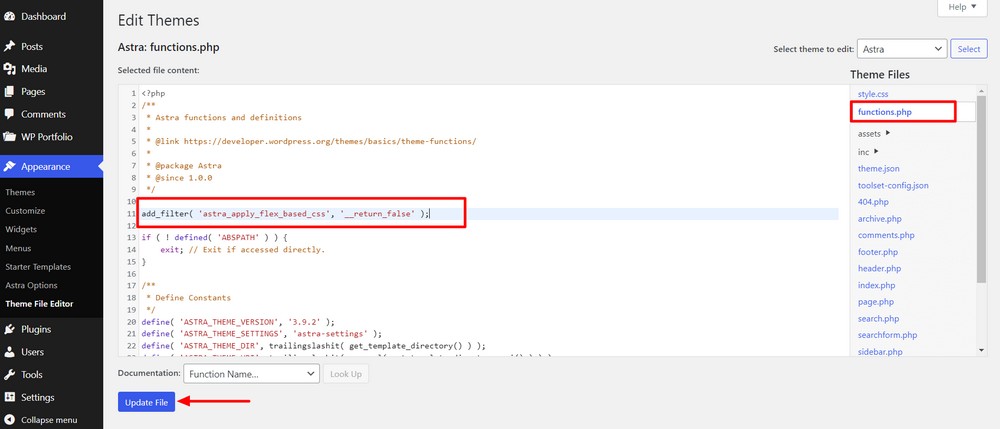This screenshot has width=1000, height=429.
Task: Open Menus submenu link
Action: (18, 248)
